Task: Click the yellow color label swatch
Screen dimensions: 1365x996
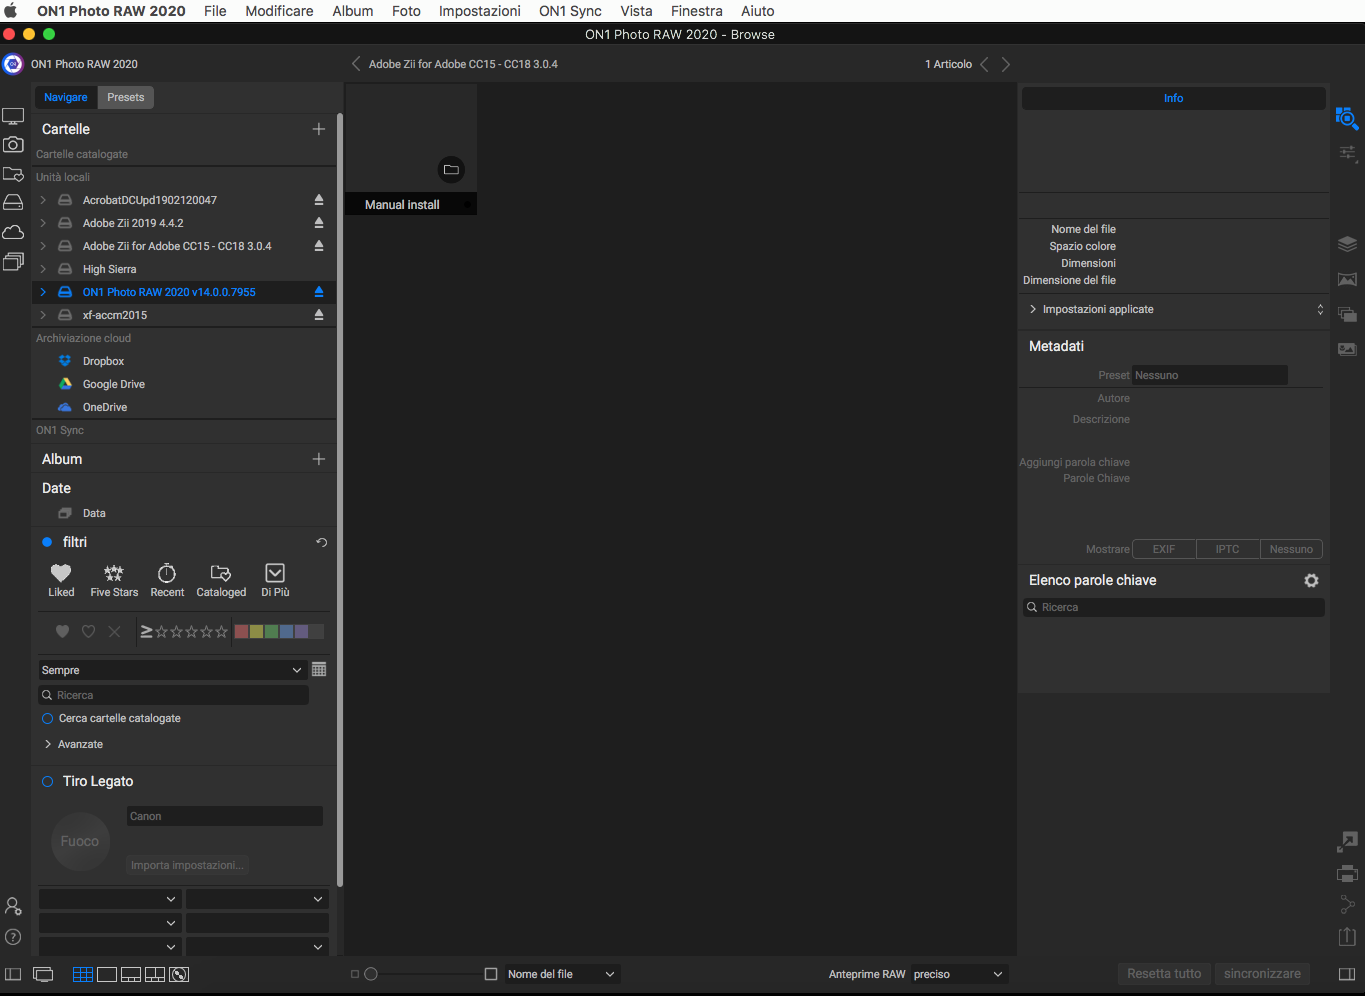Action: [x=256, y=631]
